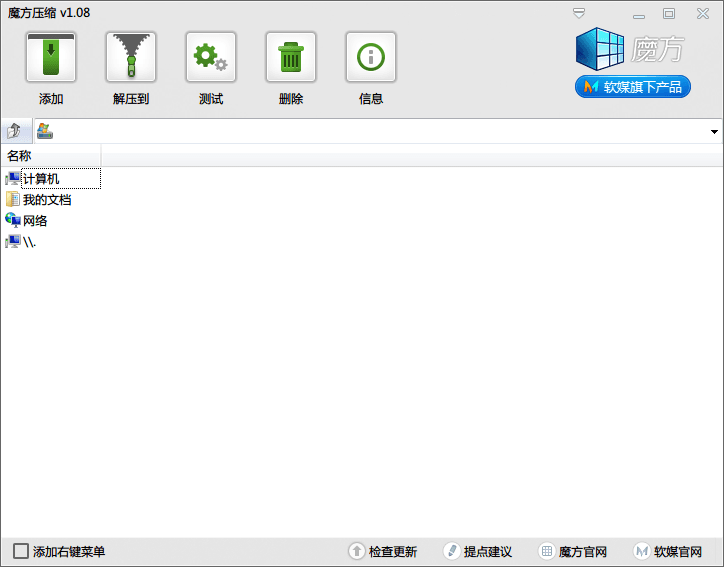724x567 pixels.
Task: Click the 解压到 (Extract to) zipper icon
Action: [131, 57]
